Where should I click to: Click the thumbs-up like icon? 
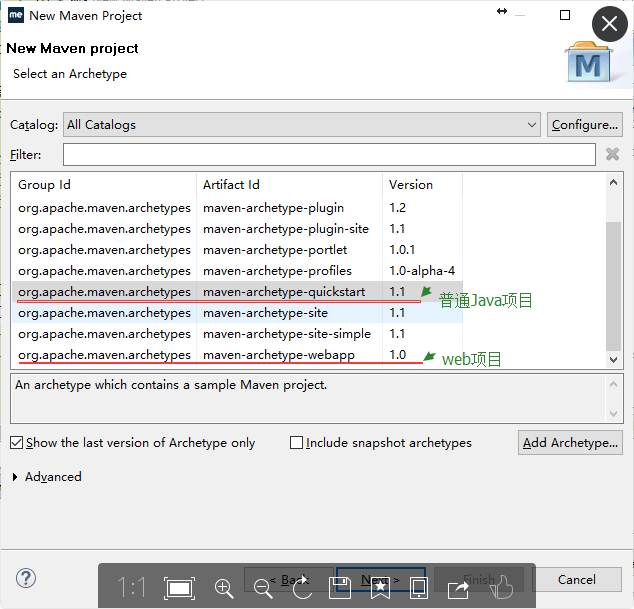tap(501, 587)
